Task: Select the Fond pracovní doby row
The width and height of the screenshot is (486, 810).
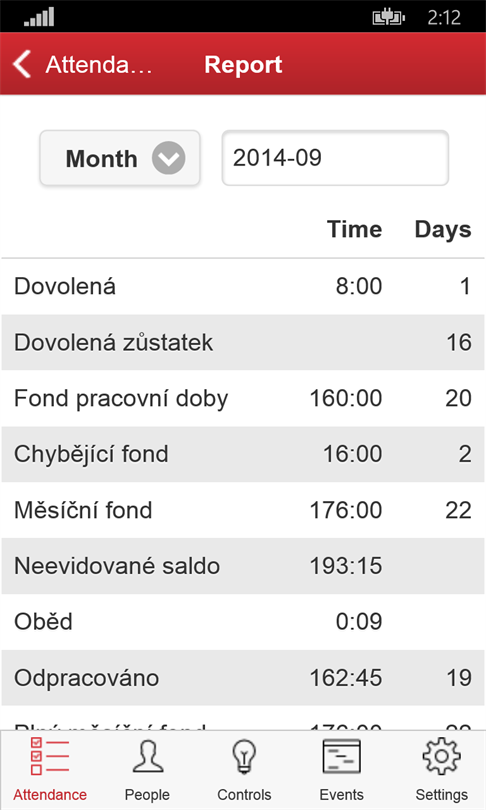Action: [243, 398]
